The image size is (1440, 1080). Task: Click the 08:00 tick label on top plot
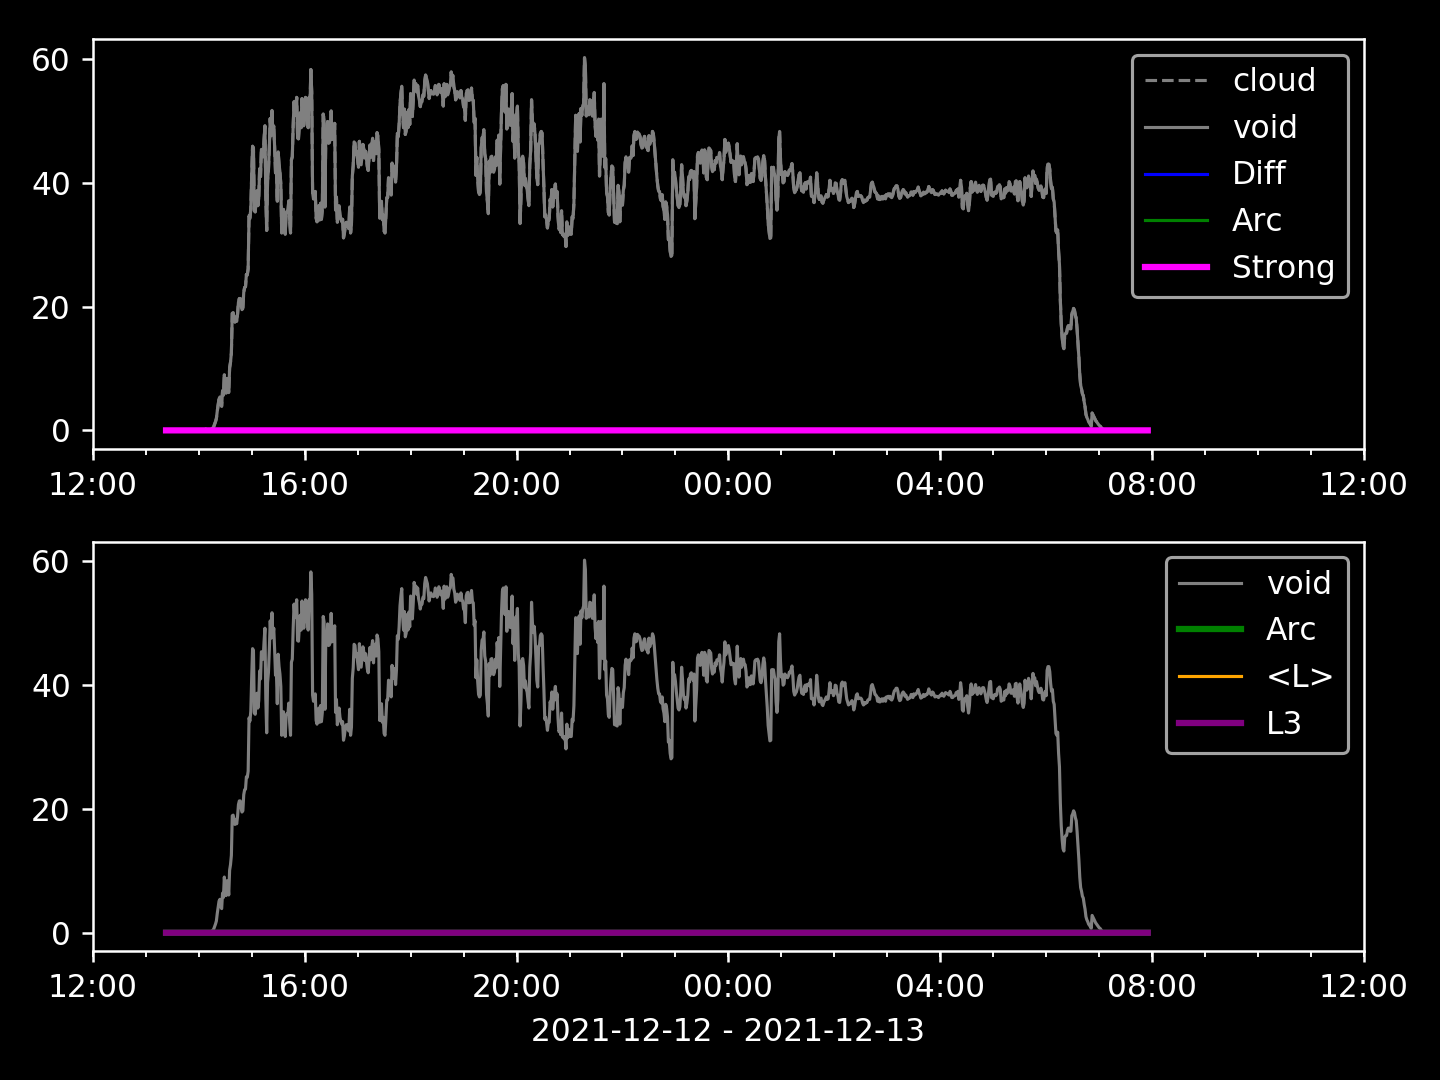1152,485
